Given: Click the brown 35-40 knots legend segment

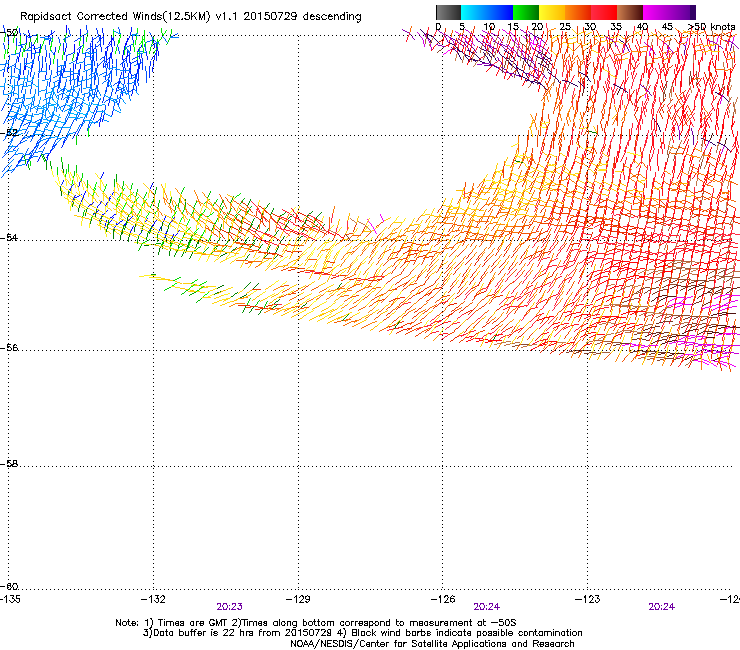Looking at the screenshot, I should pyautogui.click(x=630, y=12).
